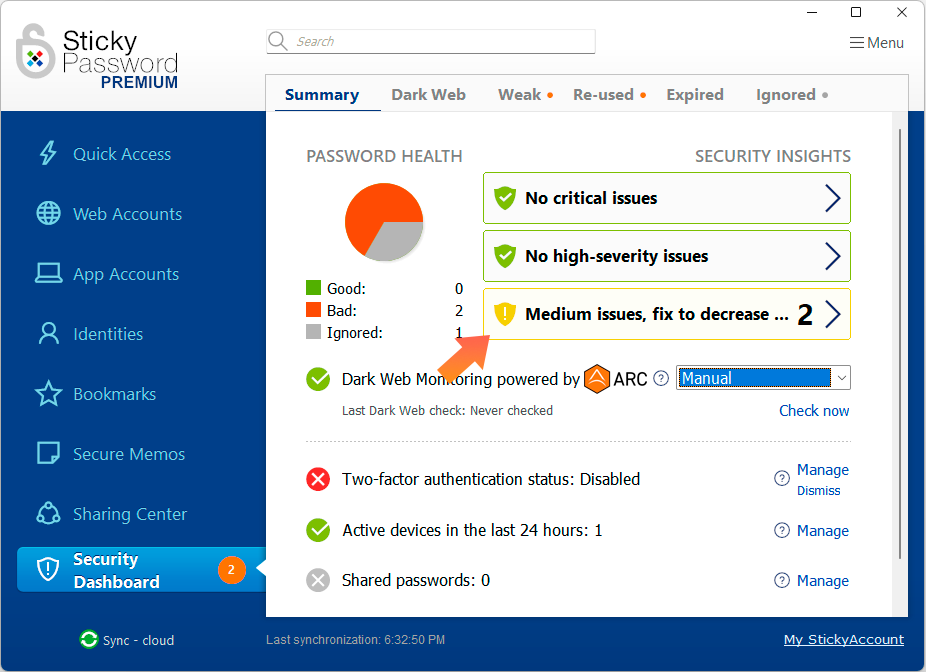Screen dimensions: 926x672
Task: Expand the No critical issues card chevron
Action: click(x=833, y=198)
